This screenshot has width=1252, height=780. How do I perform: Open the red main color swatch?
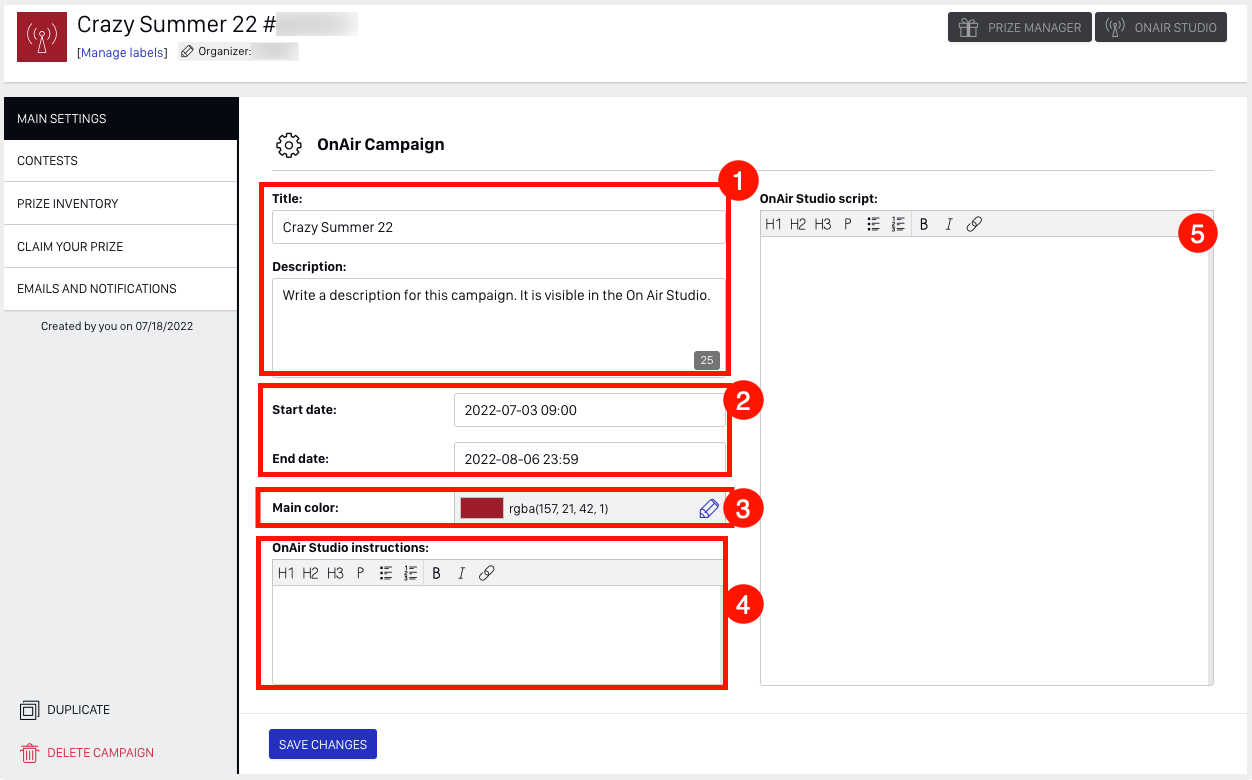point(481,509)
